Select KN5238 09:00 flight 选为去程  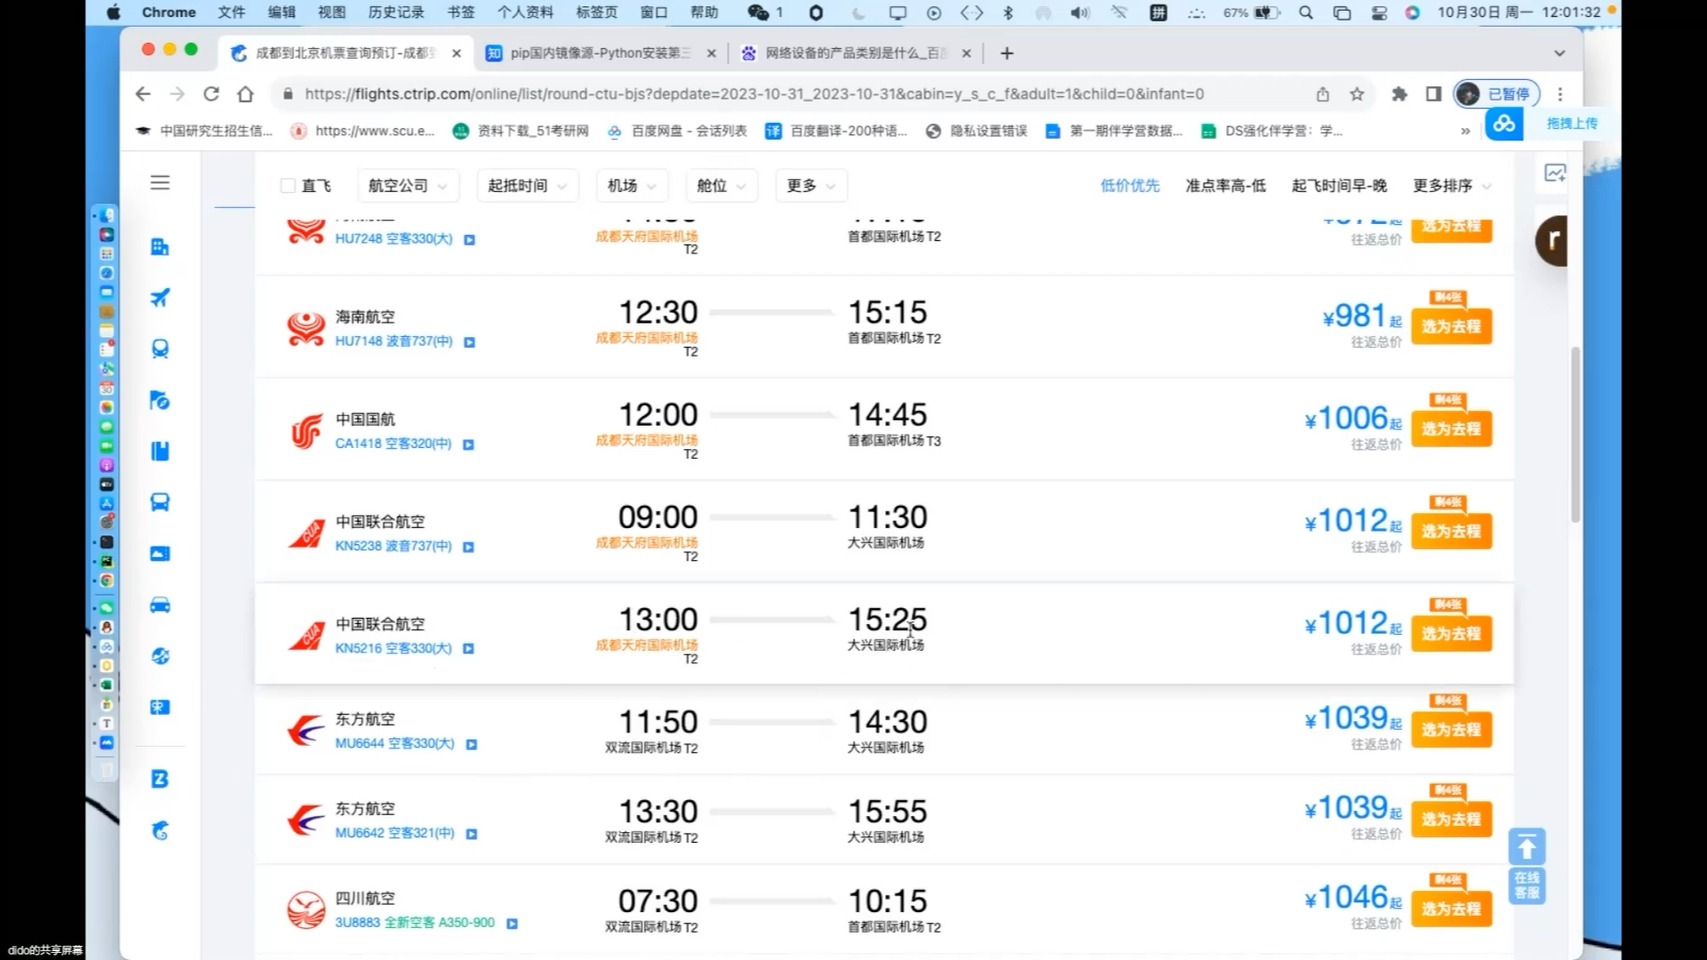click(1451, 531)
